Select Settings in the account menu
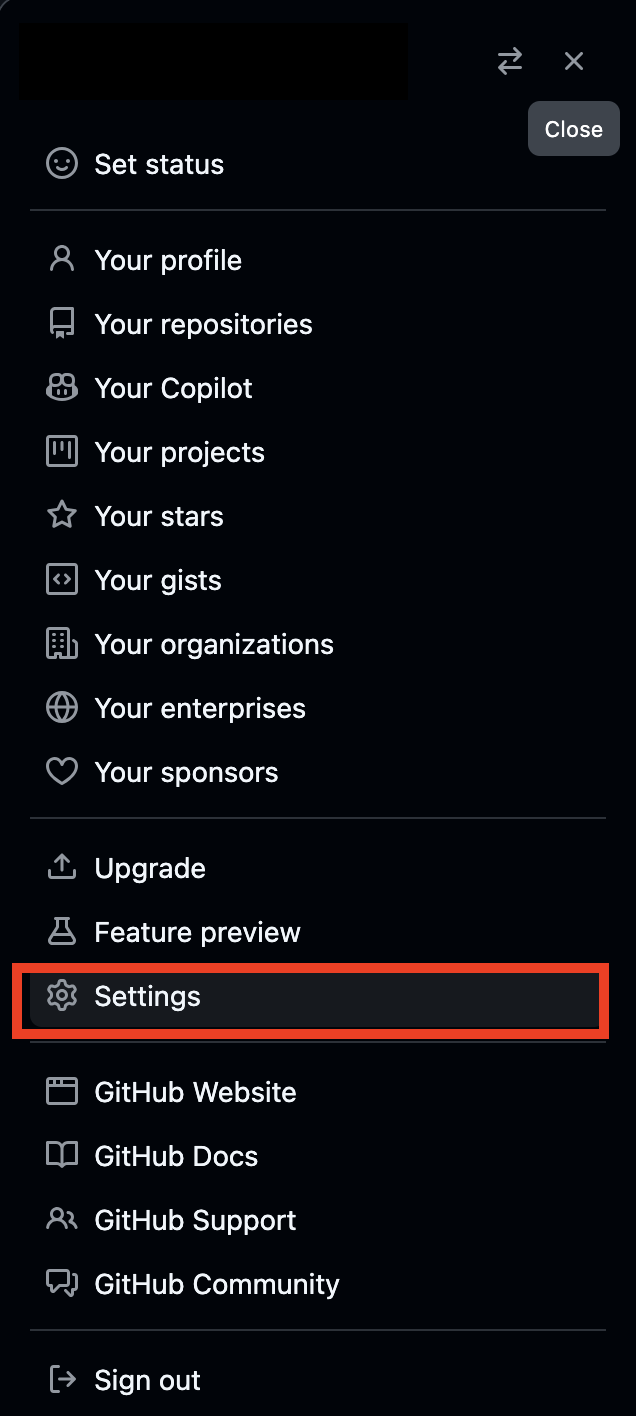Screen dimensions: 636x1416 pos(148,996)
